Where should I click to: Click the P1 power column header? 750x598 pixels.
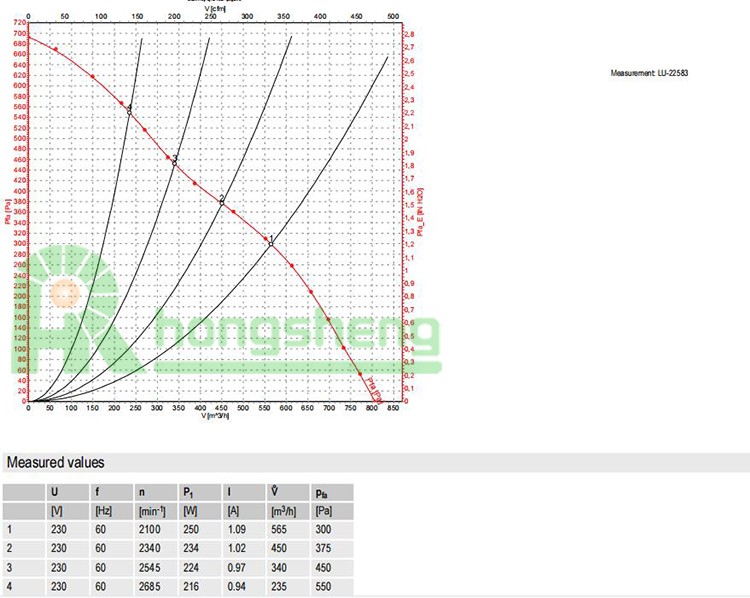(188, 492)
